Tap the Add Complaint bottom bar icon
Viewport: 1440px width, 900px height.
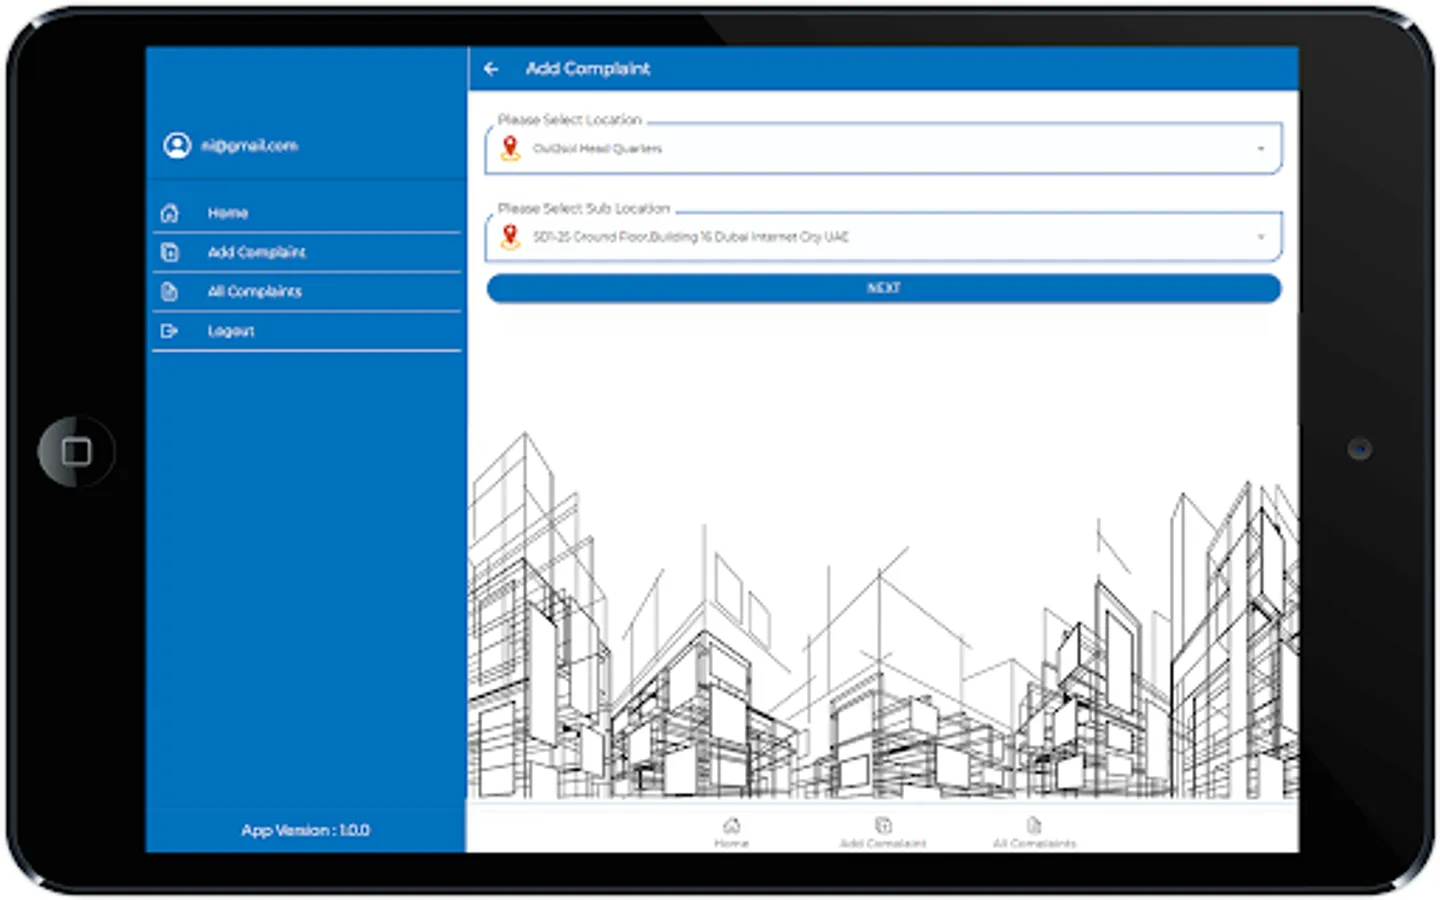(x=883, y=826)
